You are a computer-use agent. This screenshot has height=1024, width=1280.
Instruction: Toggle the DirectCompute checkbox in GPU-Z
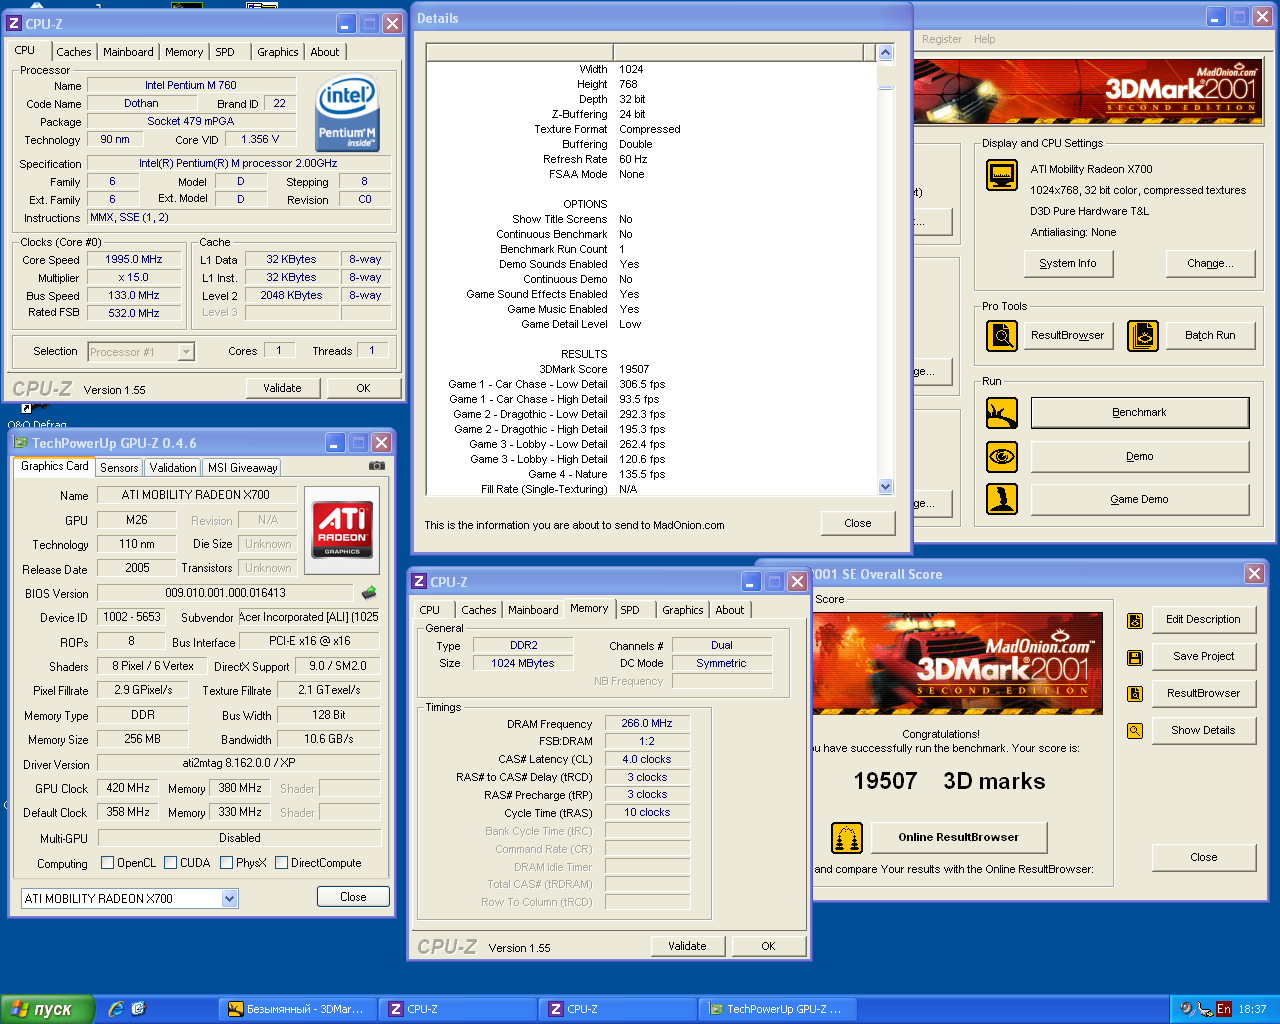[x=282, y=863]
